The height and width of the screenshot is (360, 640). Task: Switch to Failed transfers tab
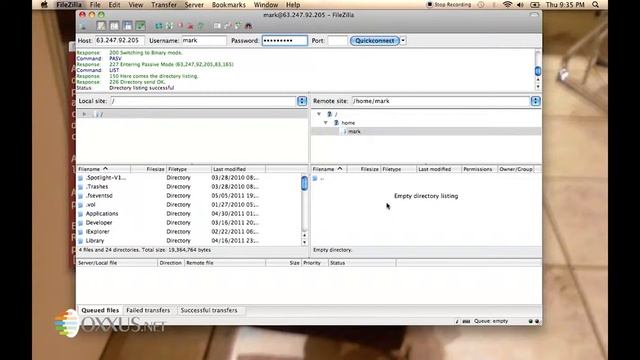click(x=148, y=310)
